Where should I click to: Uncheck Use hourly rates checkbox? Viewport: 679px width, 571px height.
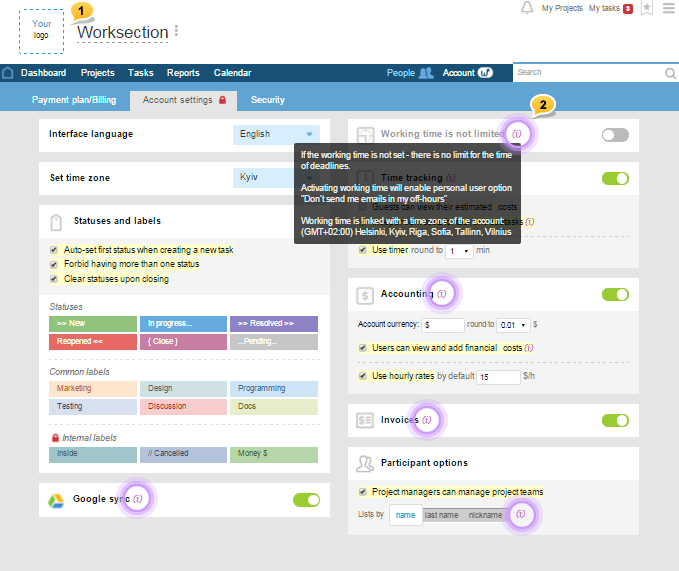[x=363, y=376]
